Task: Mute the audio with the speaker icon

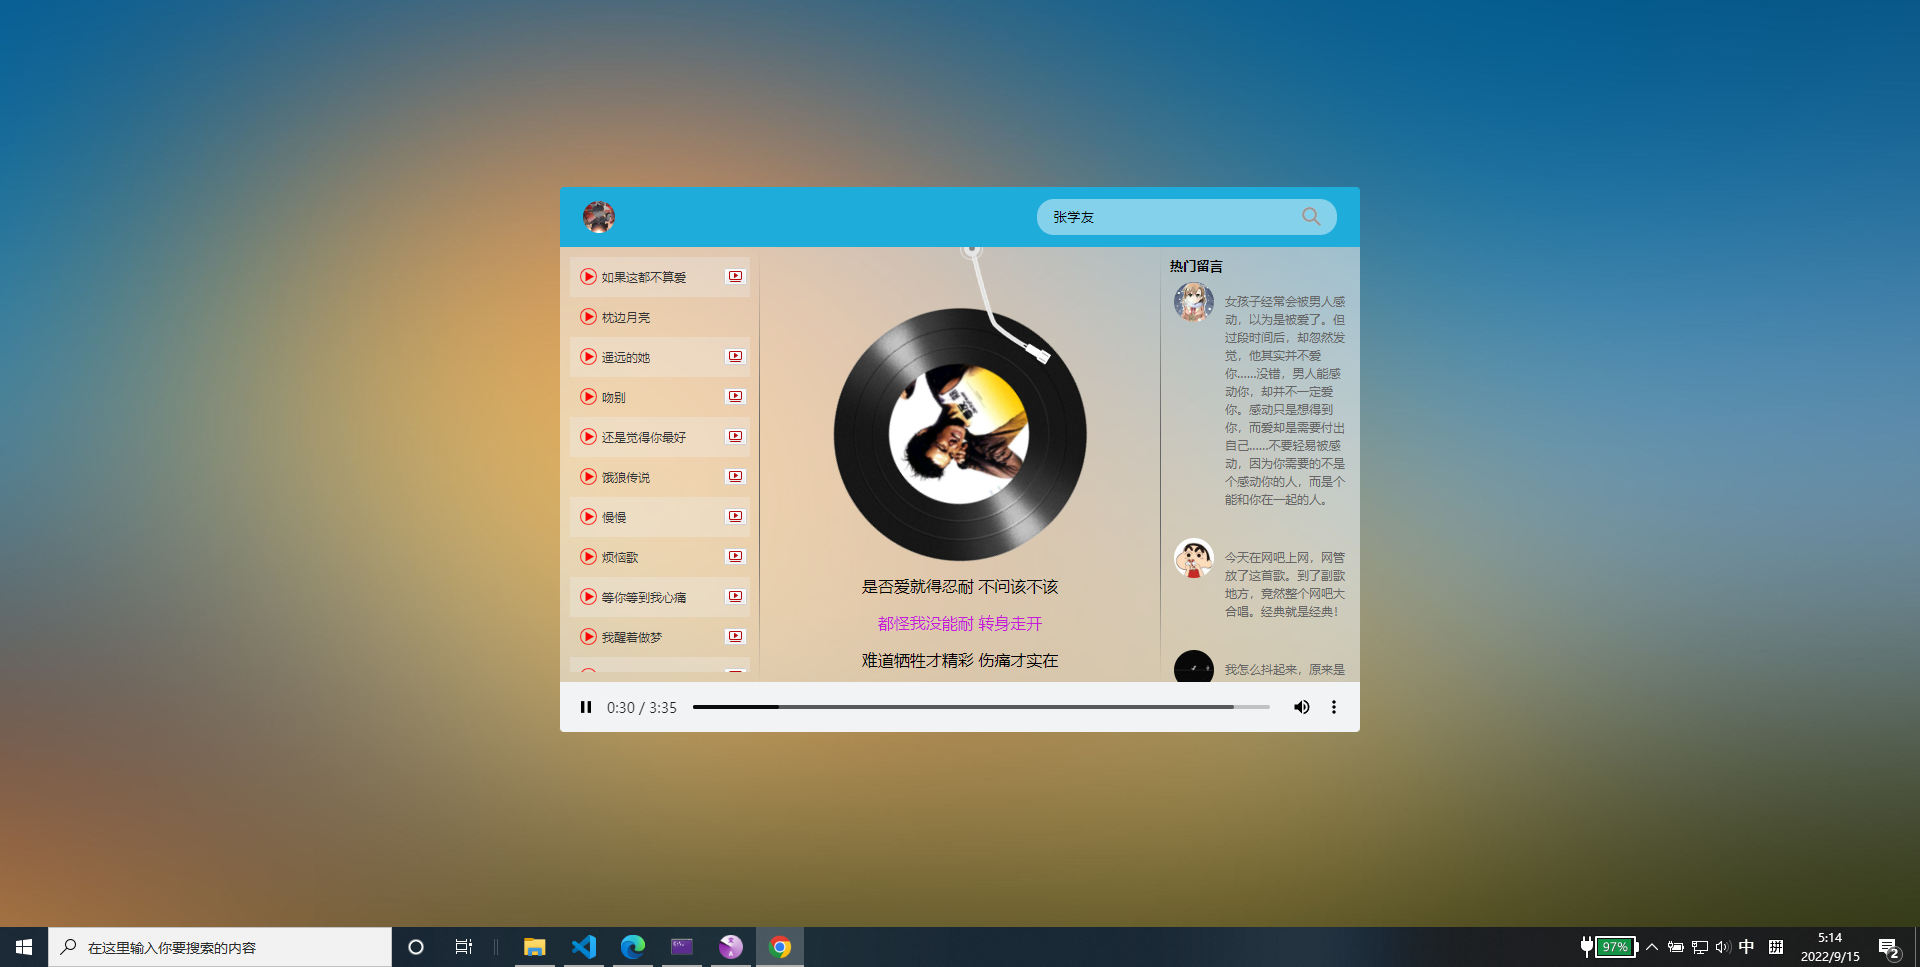Action: coord(1301,707)
